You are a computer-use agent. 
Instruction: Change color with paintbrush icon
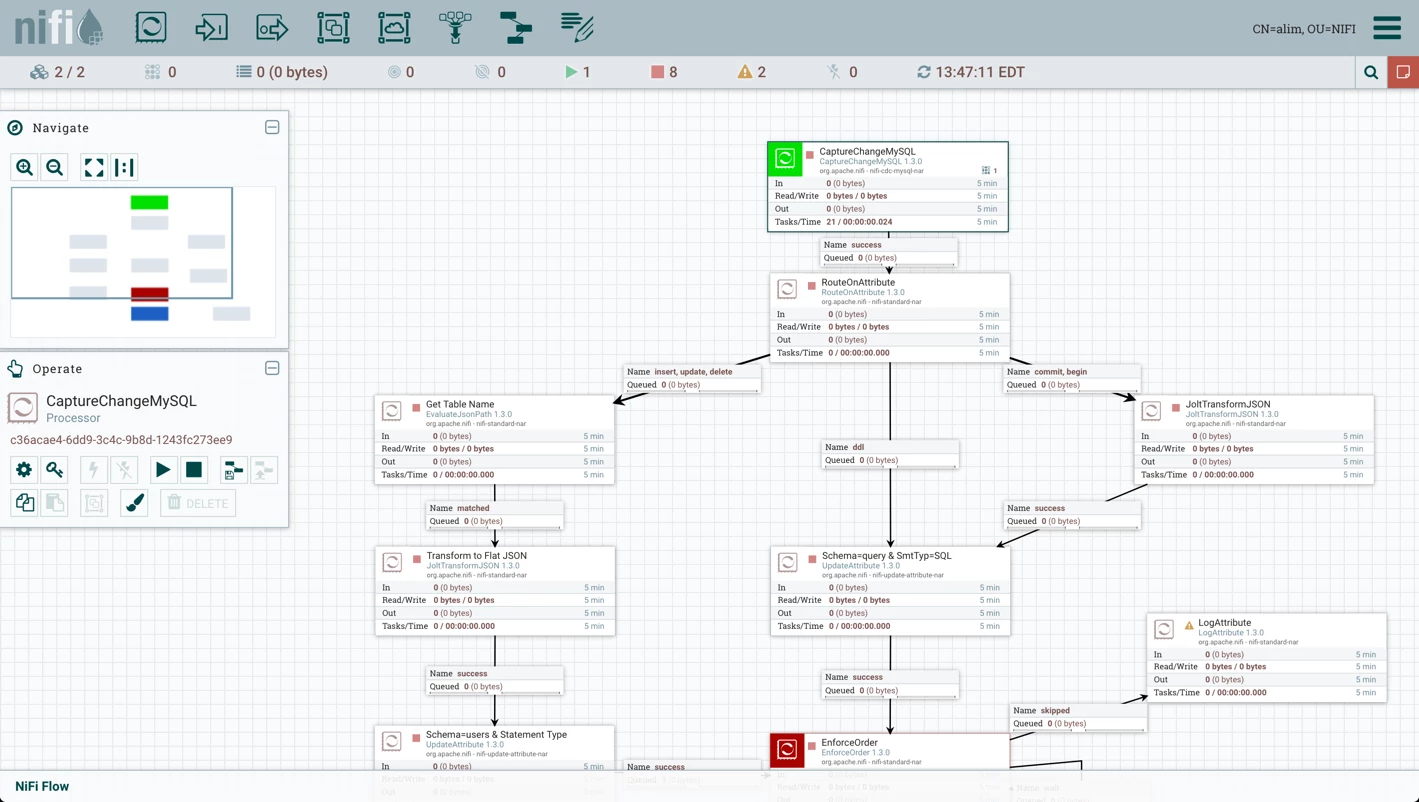pyautogui.click(x=135, y=503)
